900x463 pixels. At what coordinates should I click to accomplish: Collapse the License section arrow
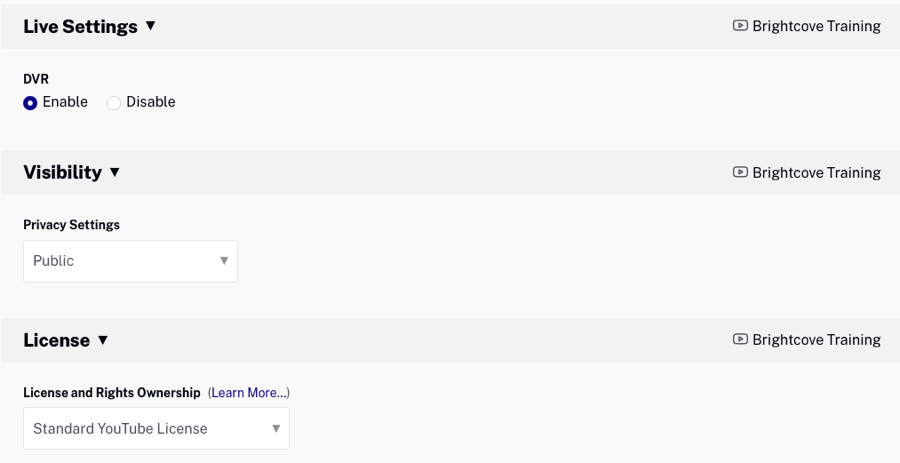(x=102, y=340)
